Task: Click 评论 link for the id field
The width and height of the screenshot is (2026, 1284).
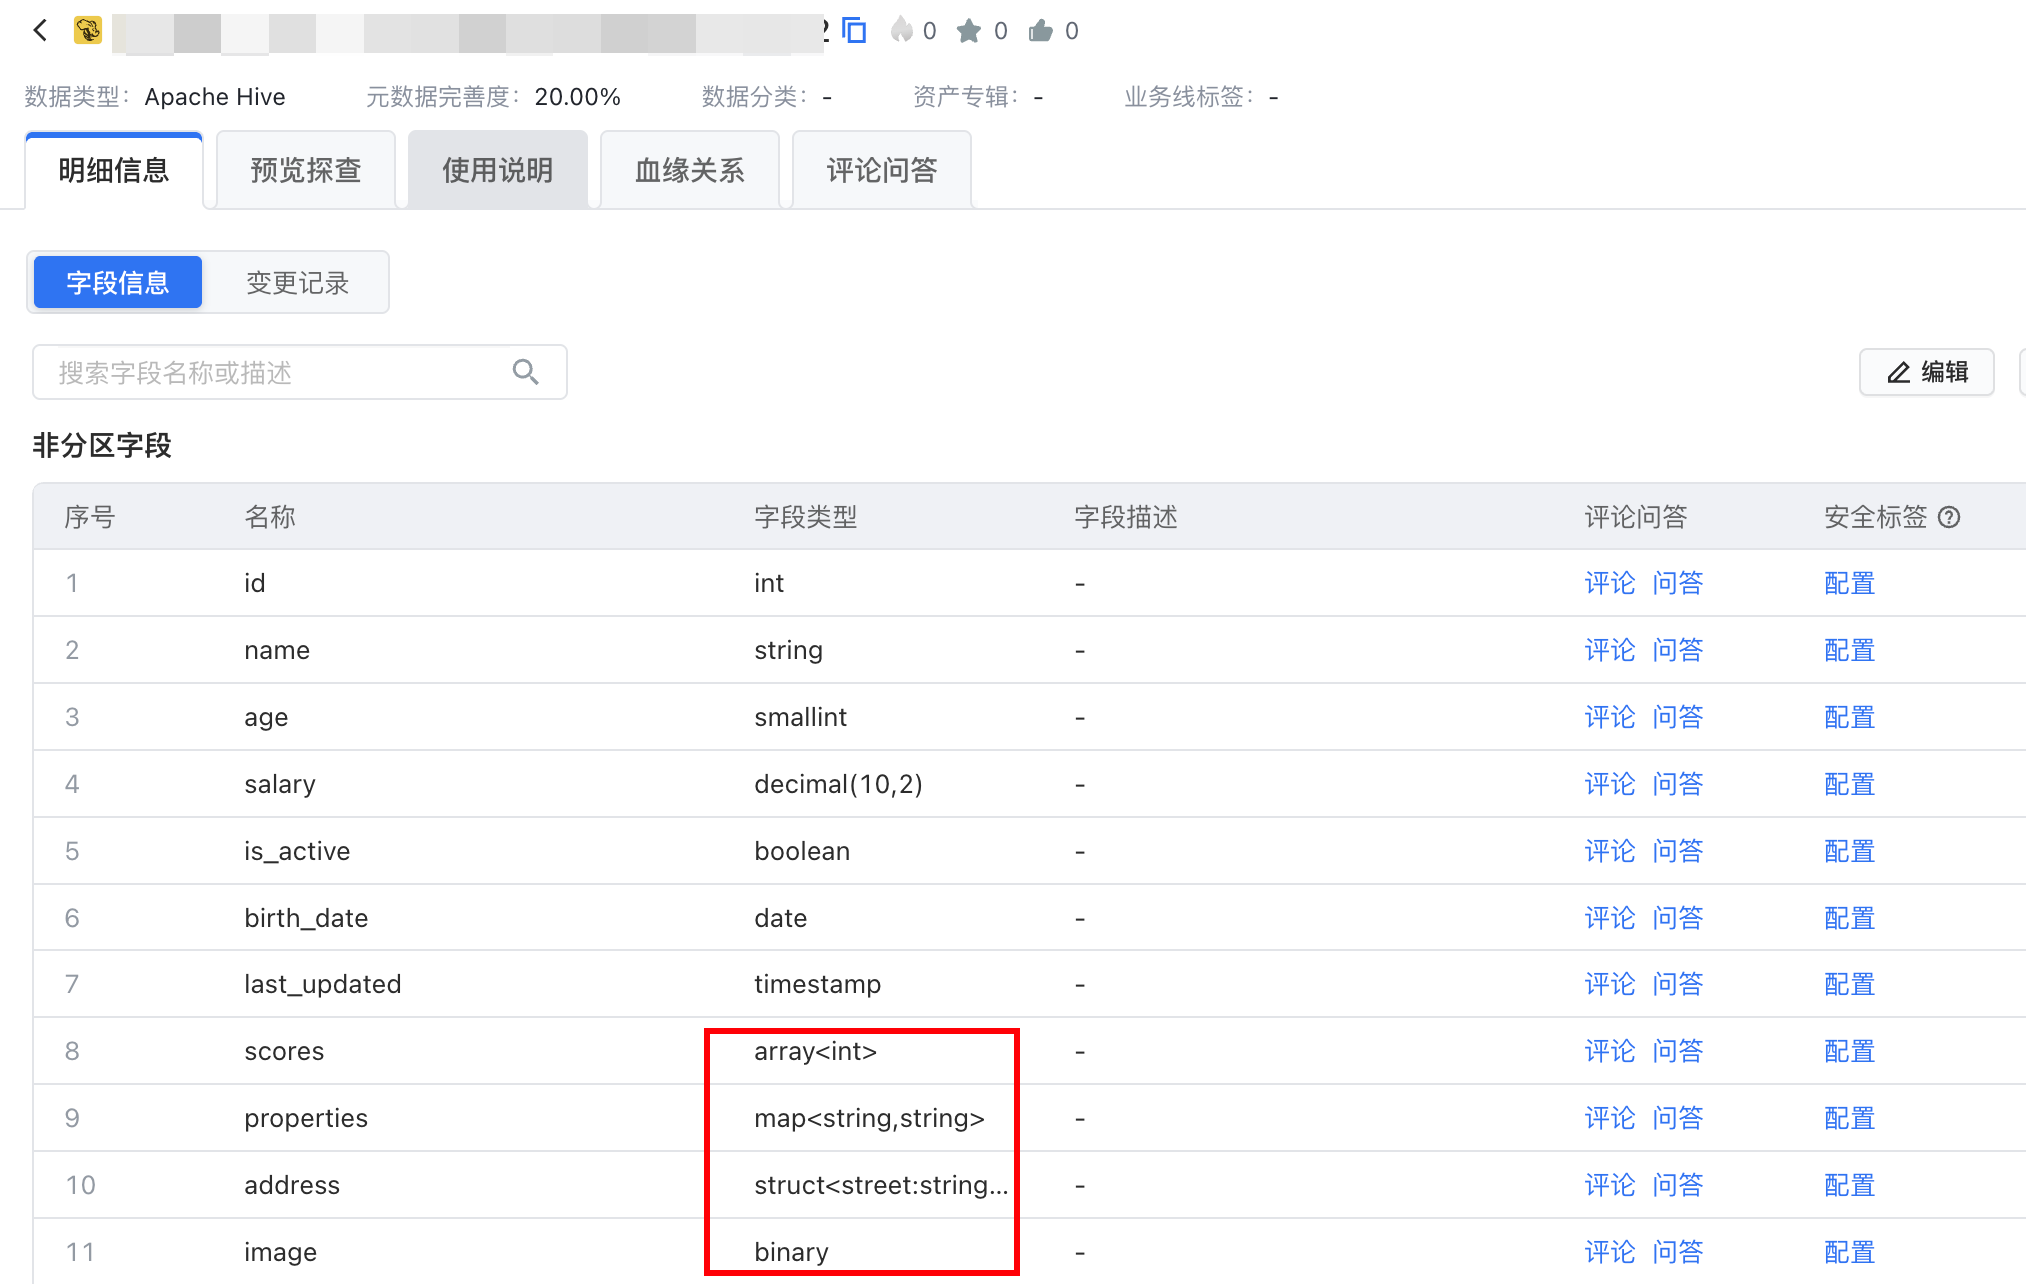Action: [1609, 583]
